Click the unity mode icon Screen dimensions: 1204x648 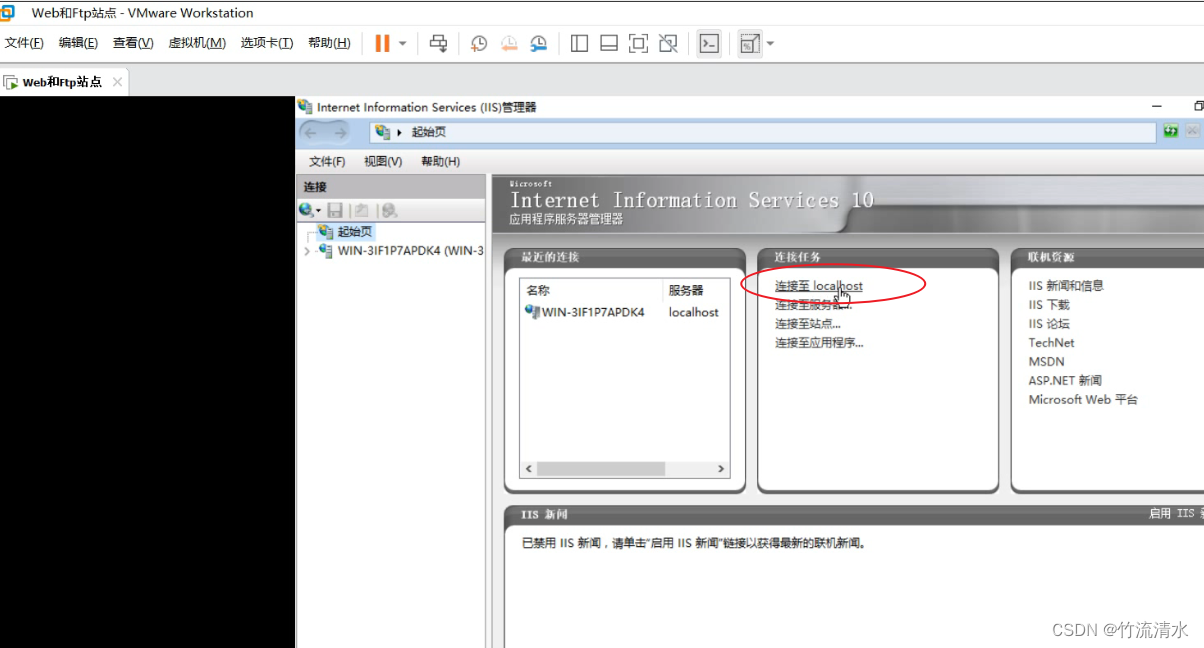point(669,43)
